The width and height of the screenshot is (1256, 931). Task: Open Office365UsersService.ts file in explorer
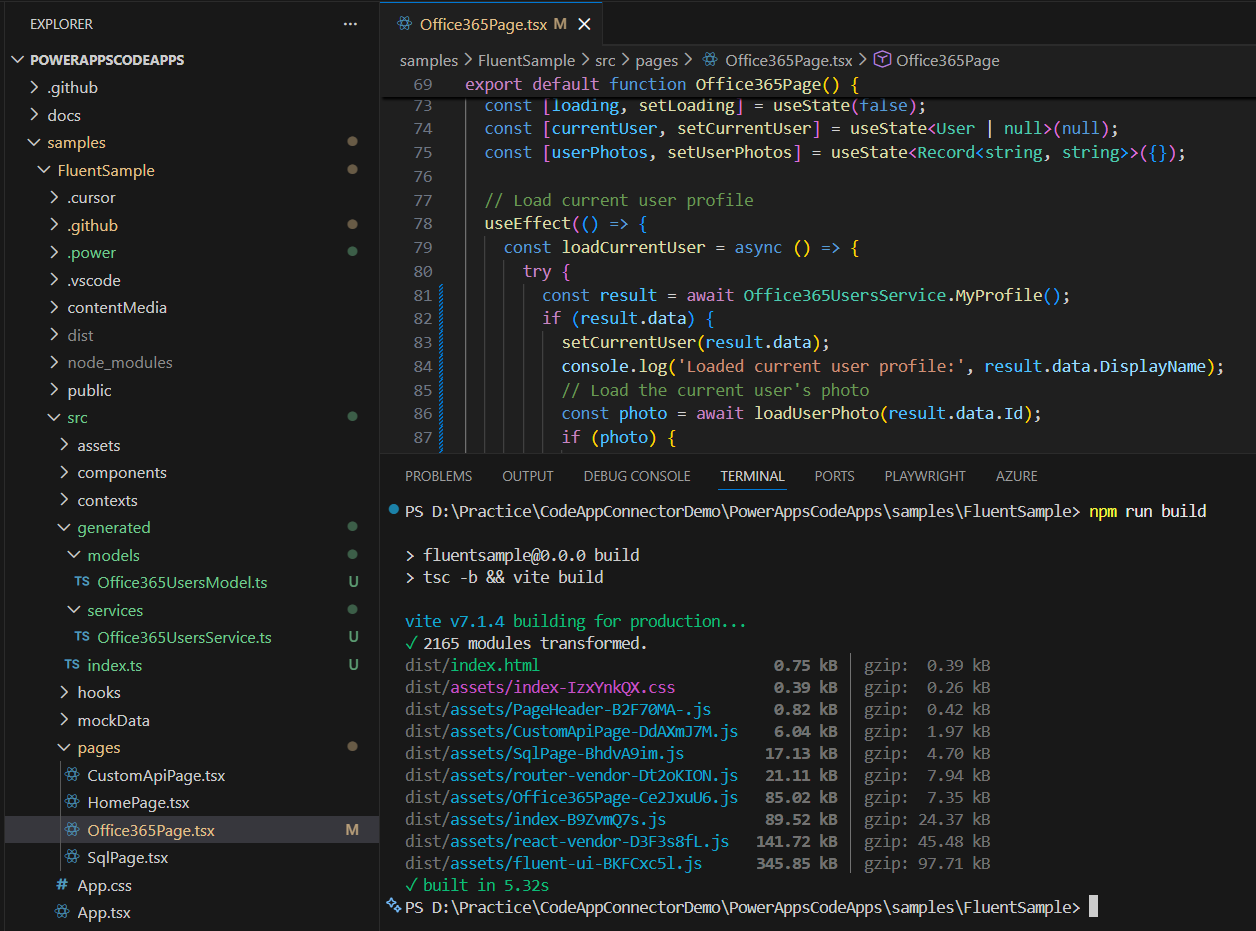pyautogui.click(x=184, y=637)
